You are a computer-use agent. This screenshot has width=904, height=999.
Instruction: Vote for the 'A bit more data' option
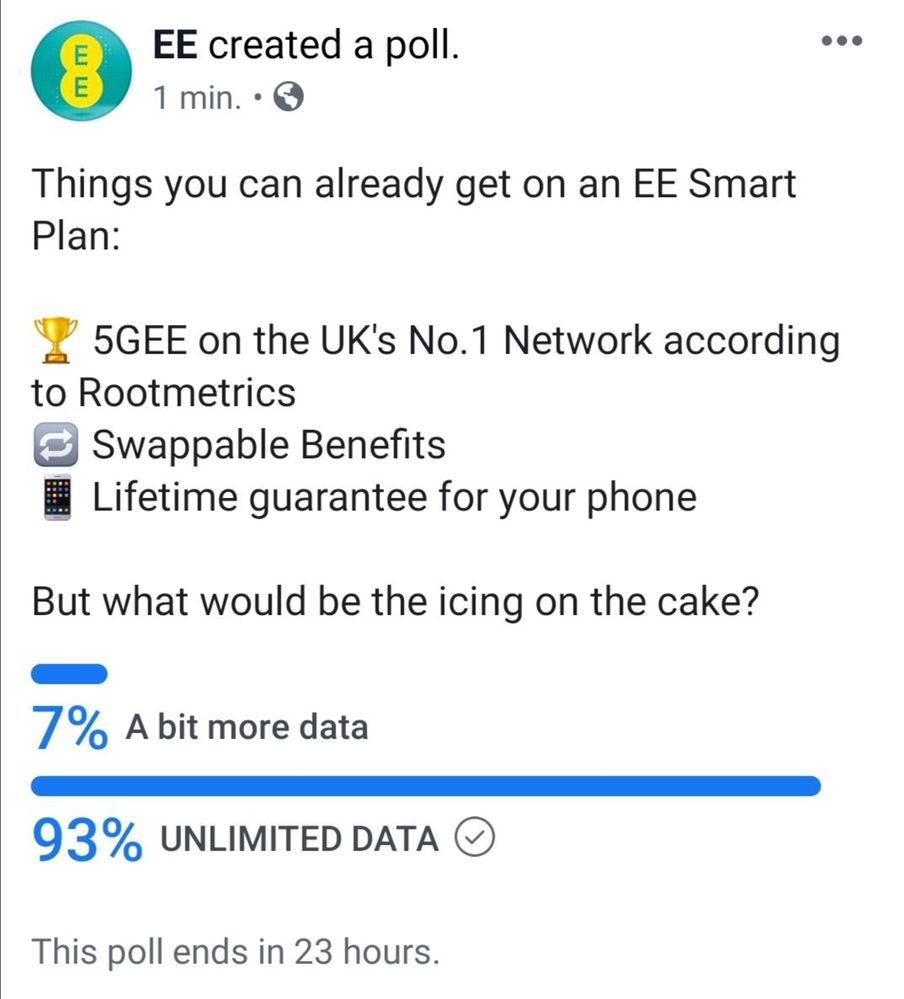tap(246, 727)
